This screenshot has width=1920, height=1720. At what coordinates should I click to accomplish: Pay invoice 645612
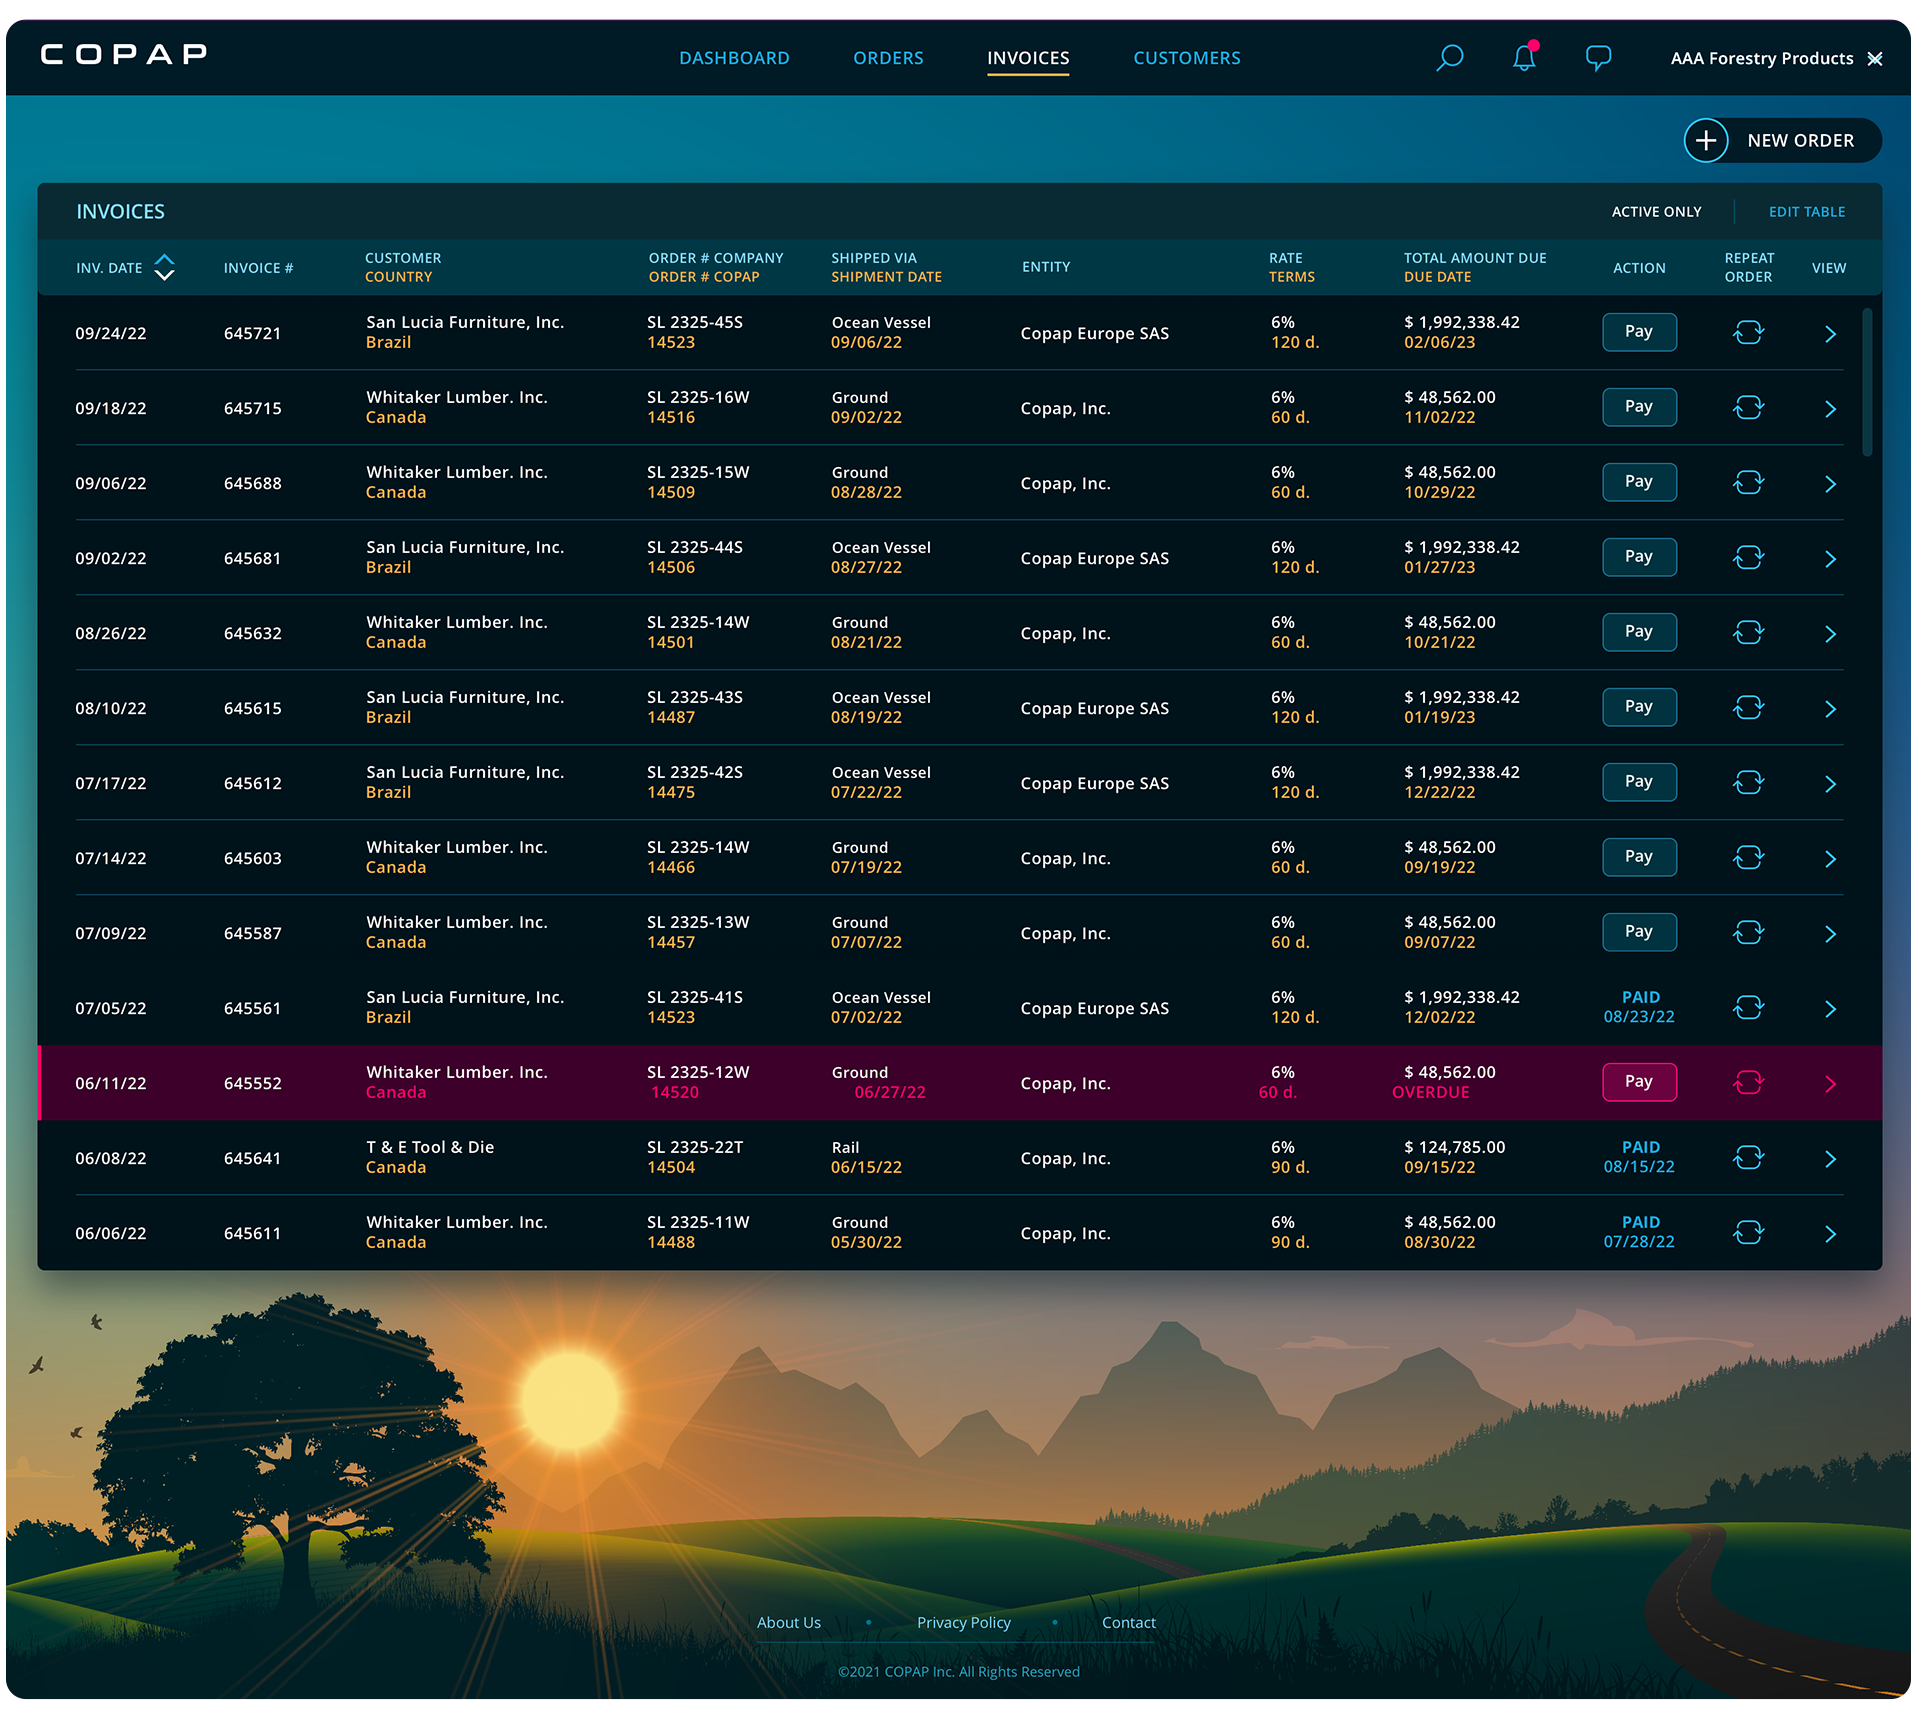pos(1639,782)
